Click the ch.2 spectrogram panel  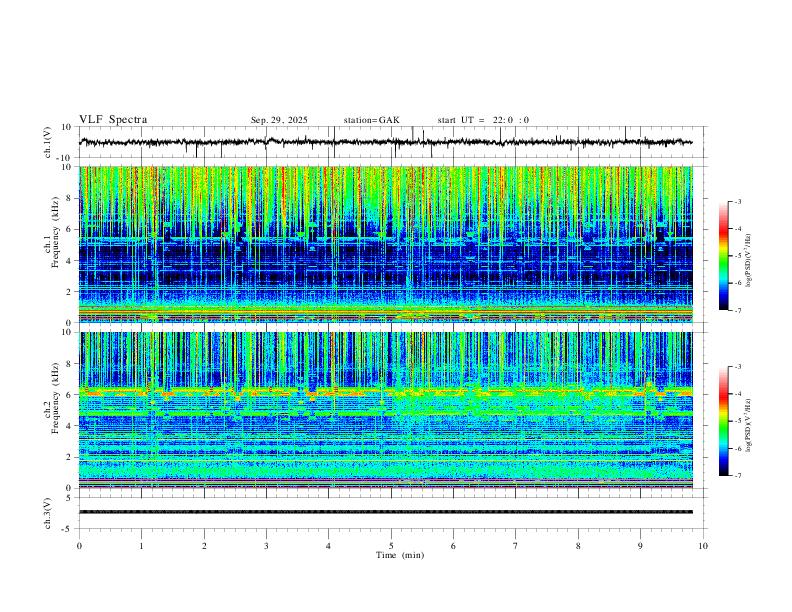click(x=386, y=410)
